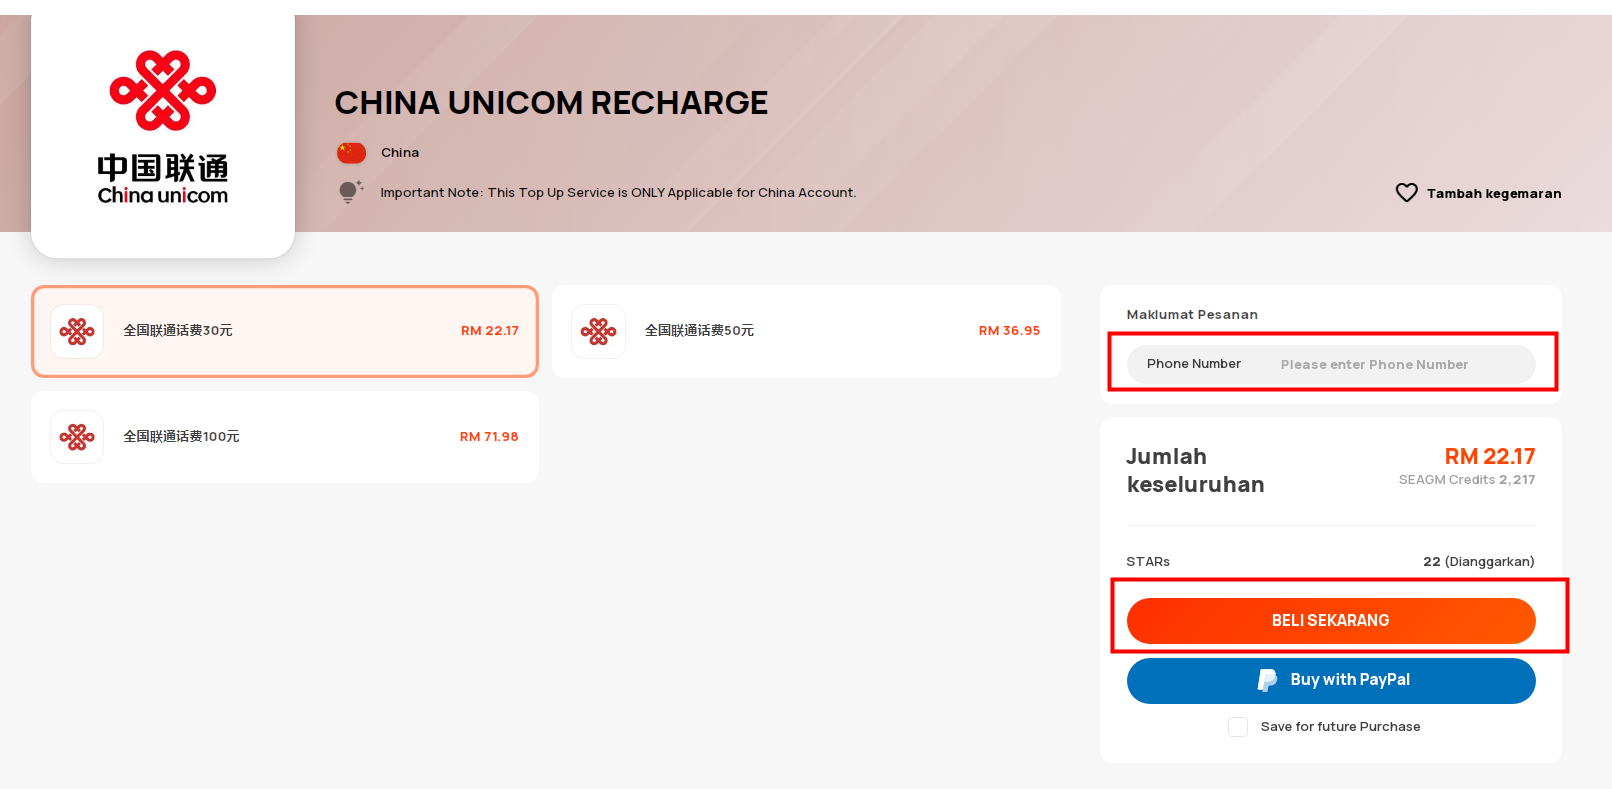Click the Buy with PayPal button
1612x789 pixels.
coord(1331,680)
